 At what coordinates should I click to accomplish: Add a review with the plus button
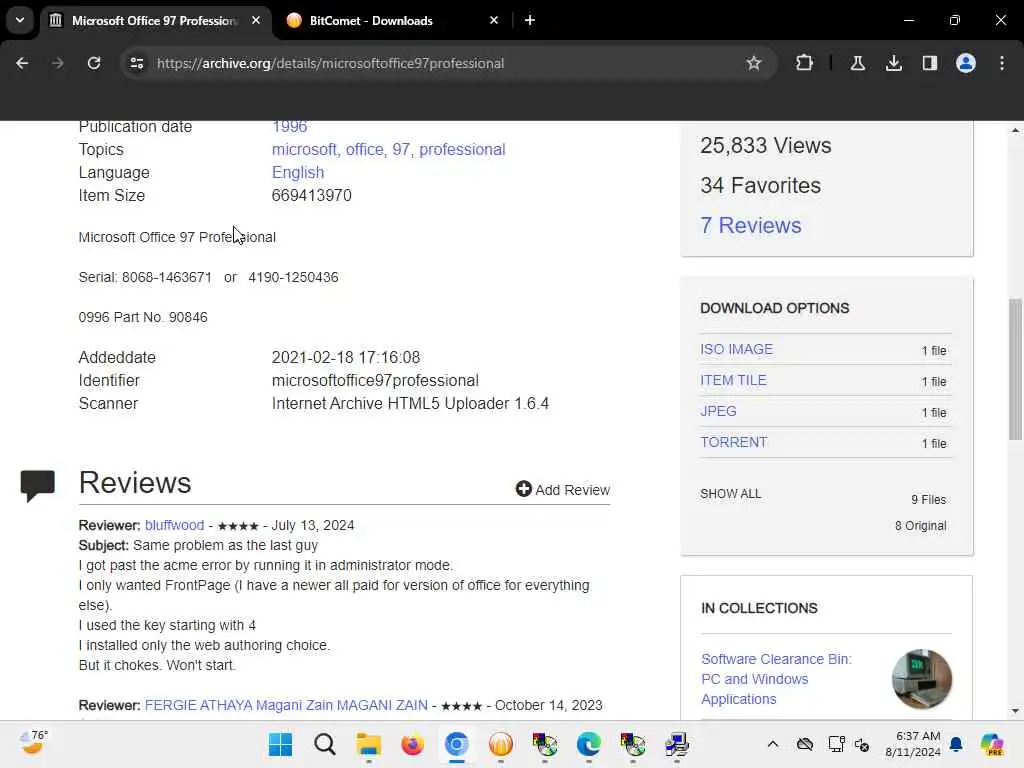tap(562, 489)
